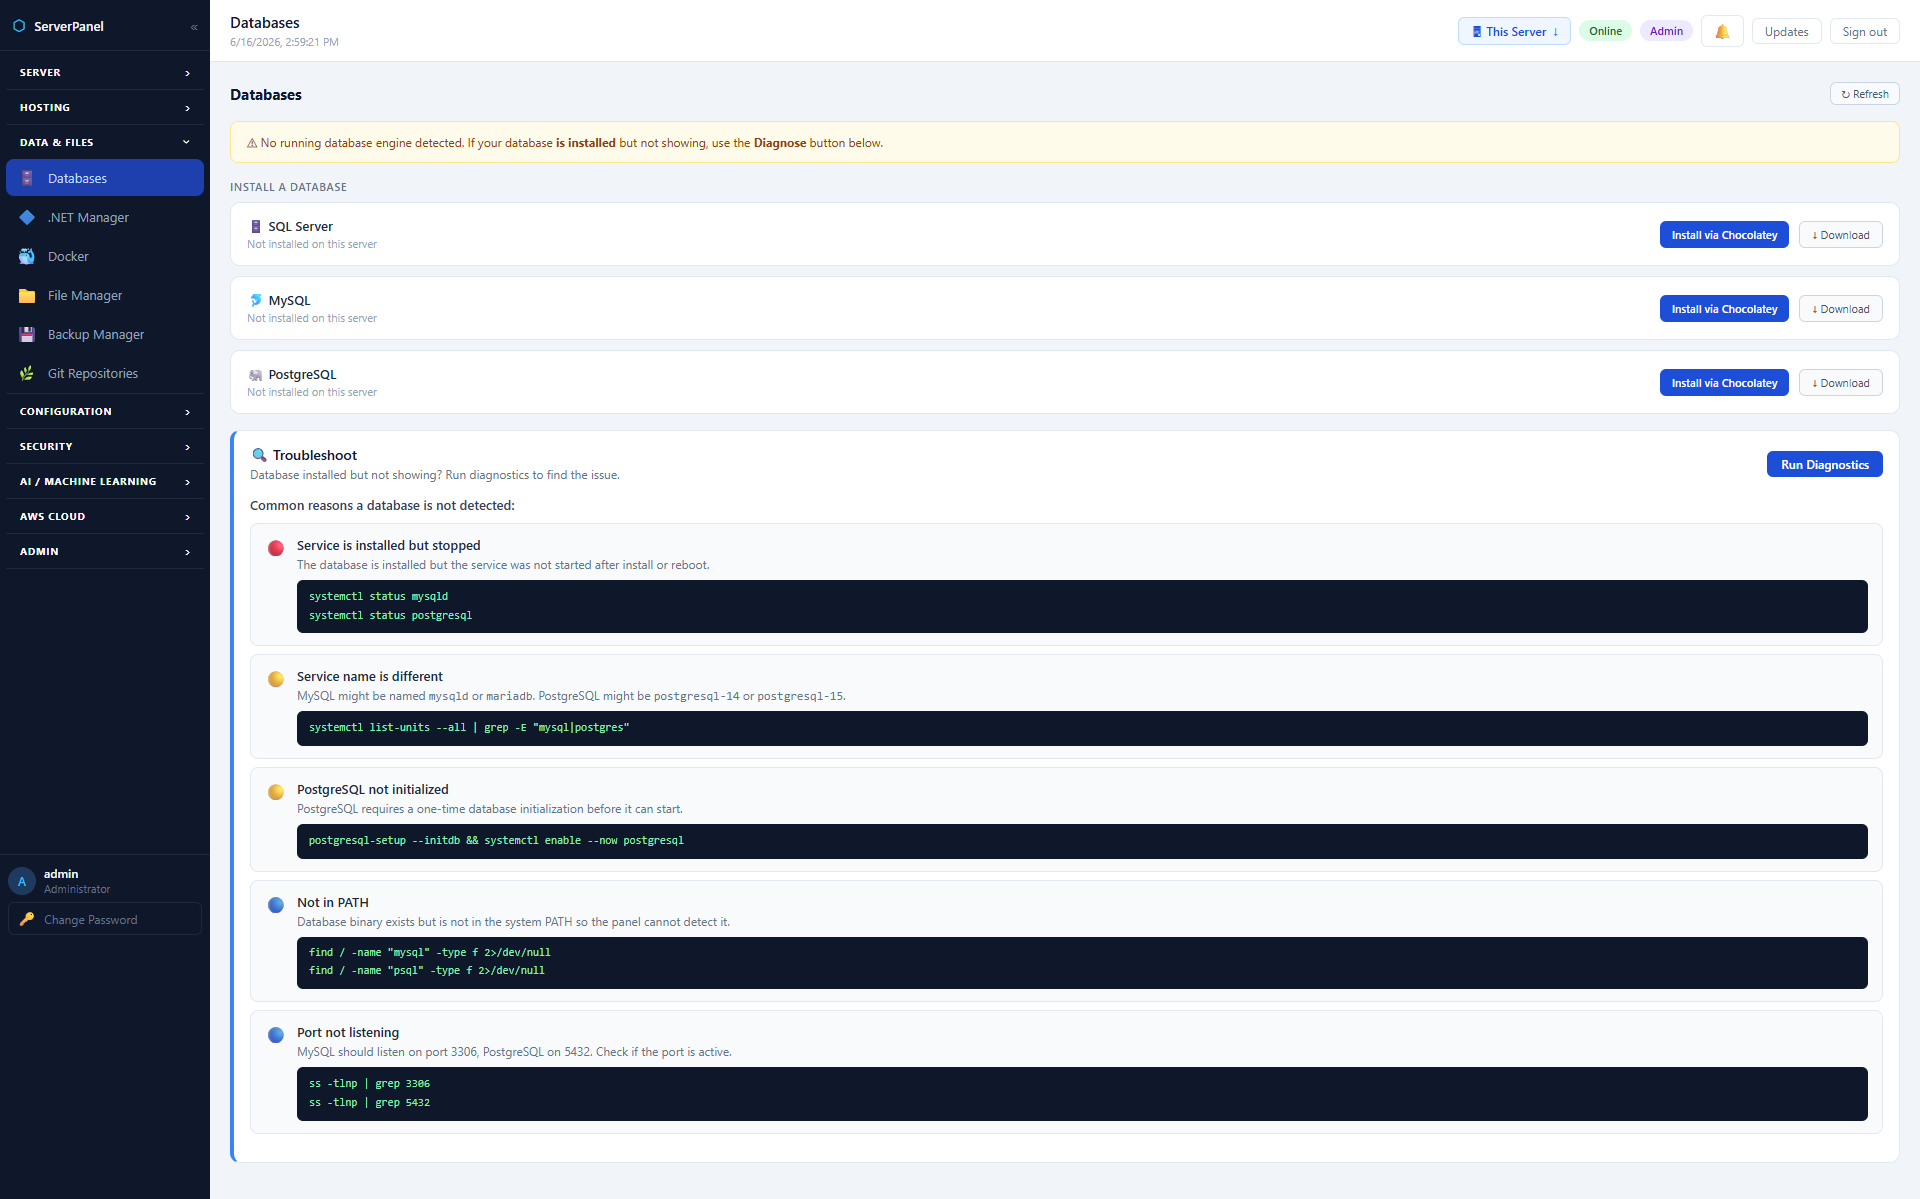
Task: Click the systemctl list-units command block
Action: click(1082, 728)
